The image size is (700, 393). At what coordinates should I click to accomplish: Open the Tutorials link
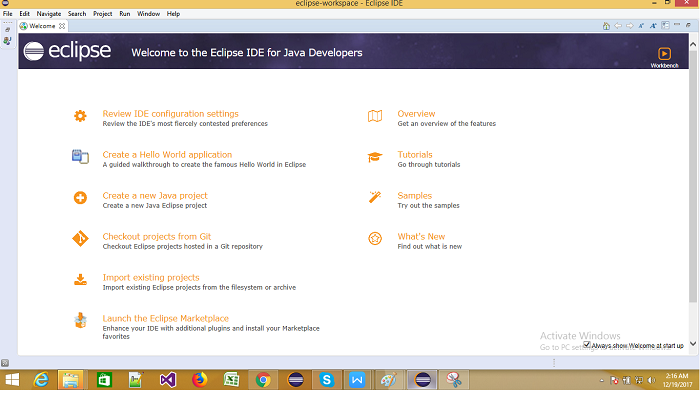415,155
